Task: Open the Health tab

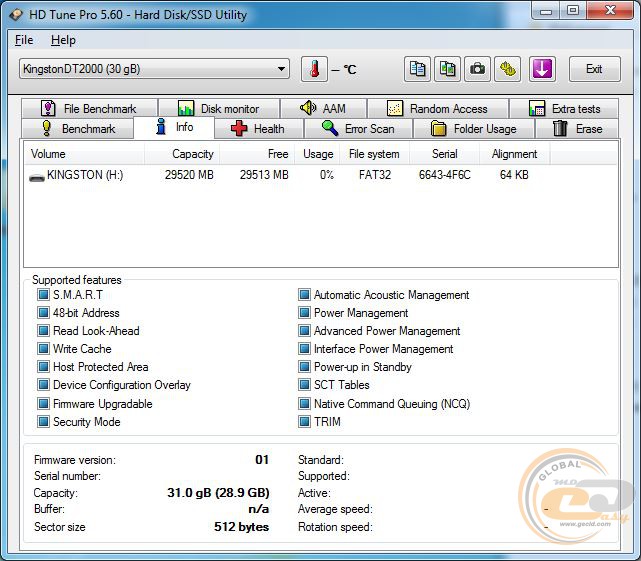Action: point(259,129)
